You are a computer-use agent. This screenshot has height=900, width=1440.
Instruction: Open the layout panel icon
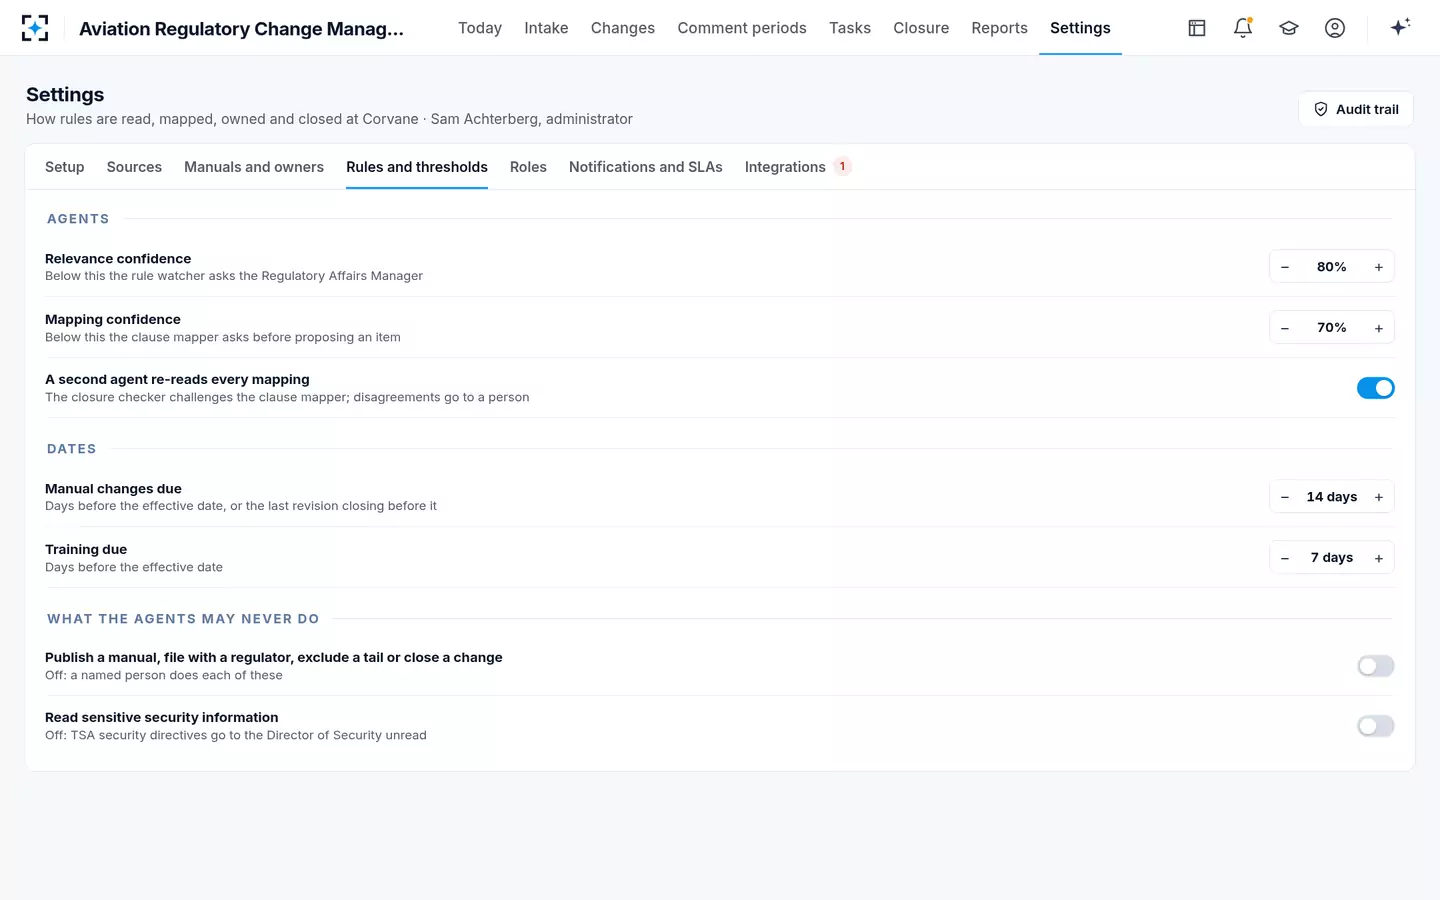tap(1197, 28)
